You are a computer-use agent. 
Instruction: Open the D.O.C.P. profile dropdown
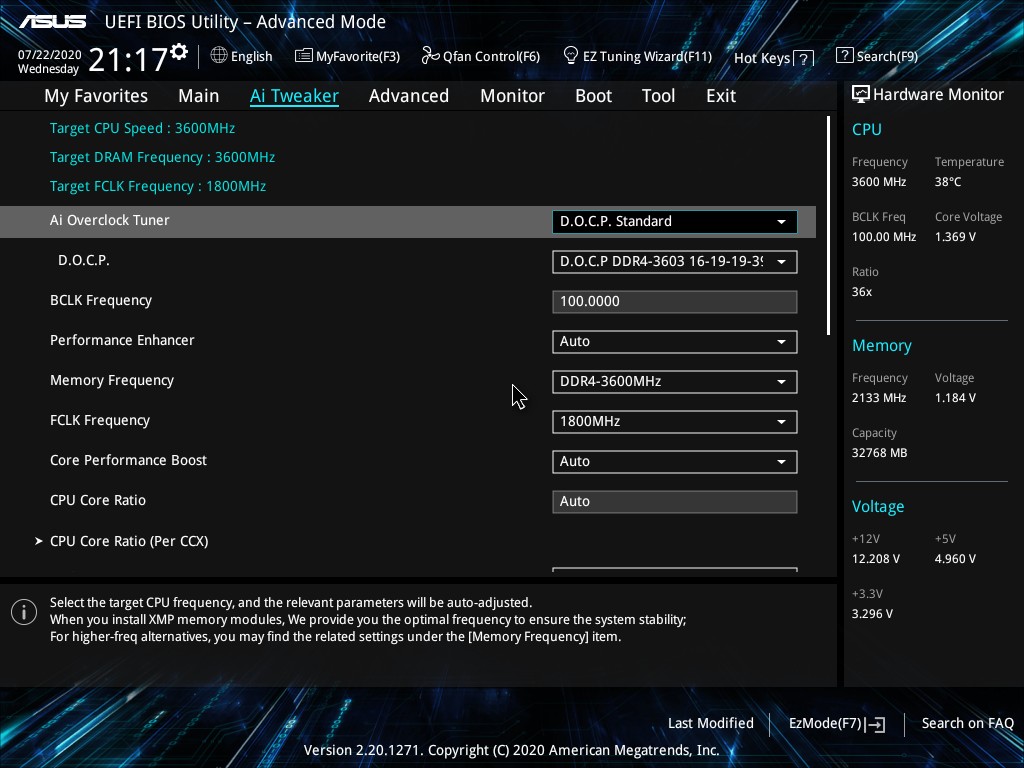click(674, 261)
